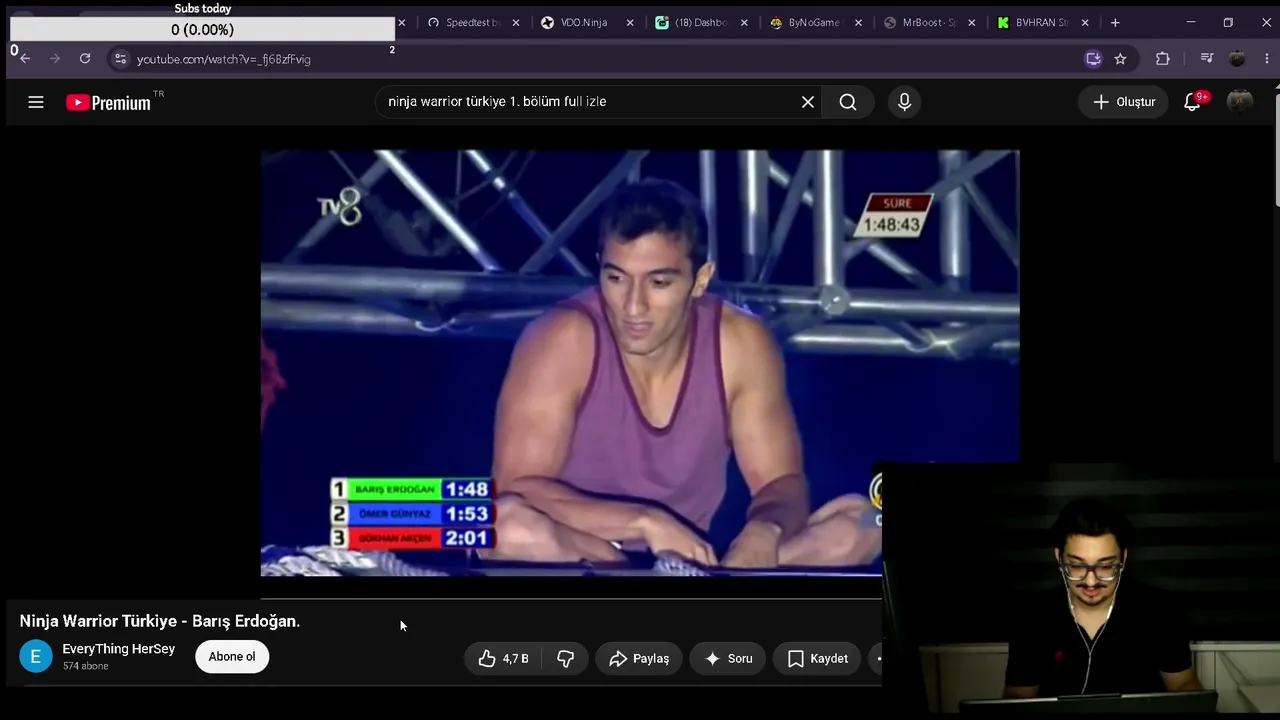
Task: Close the ByNoGame tab
Action: coord(858,23)
